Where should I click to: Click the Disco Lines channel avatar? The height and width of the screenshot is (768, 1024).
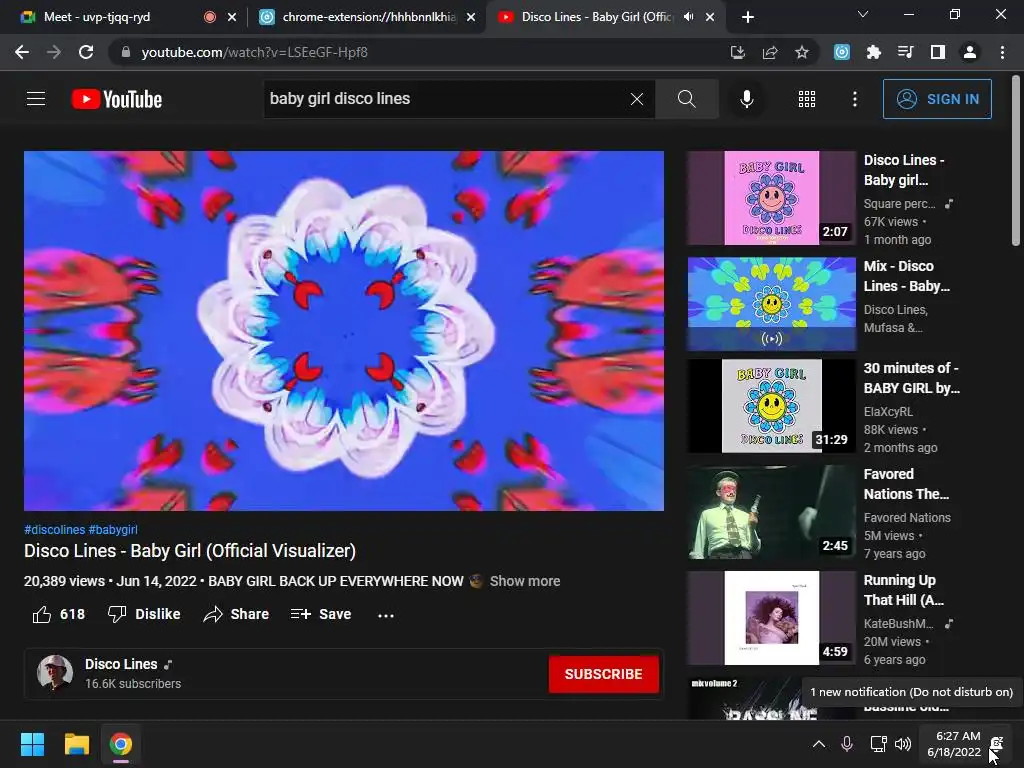pyautogui.click(x=55, y=673)
